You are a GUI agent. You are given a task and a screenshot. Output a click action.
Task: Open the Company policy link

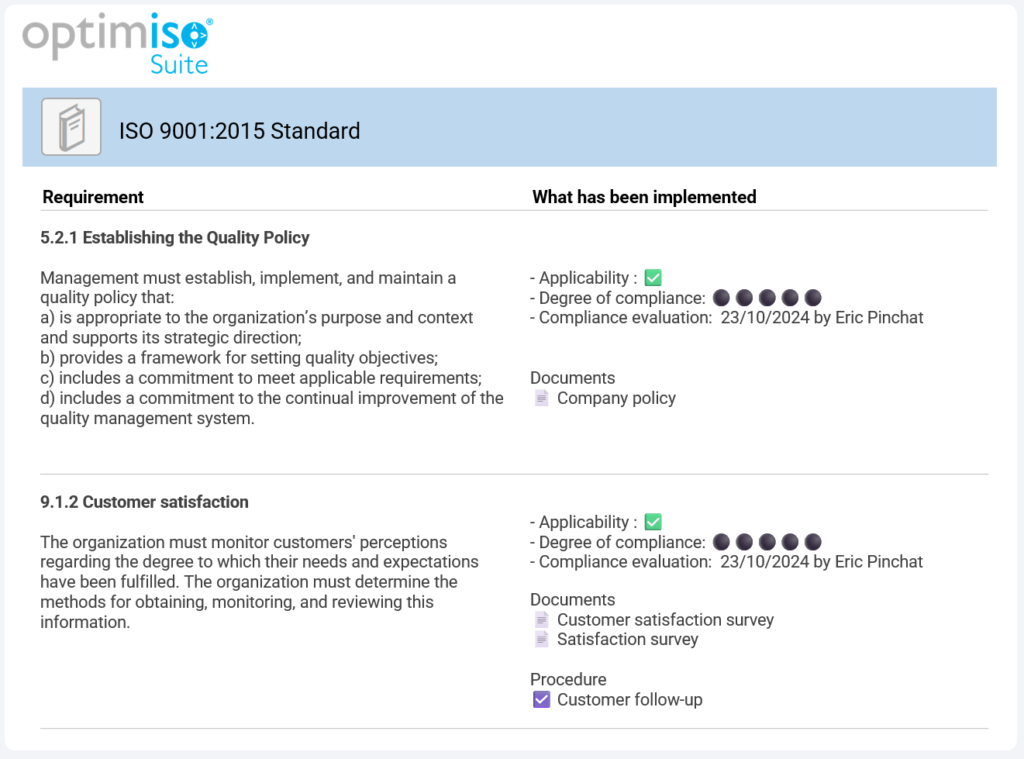[617, 397]
